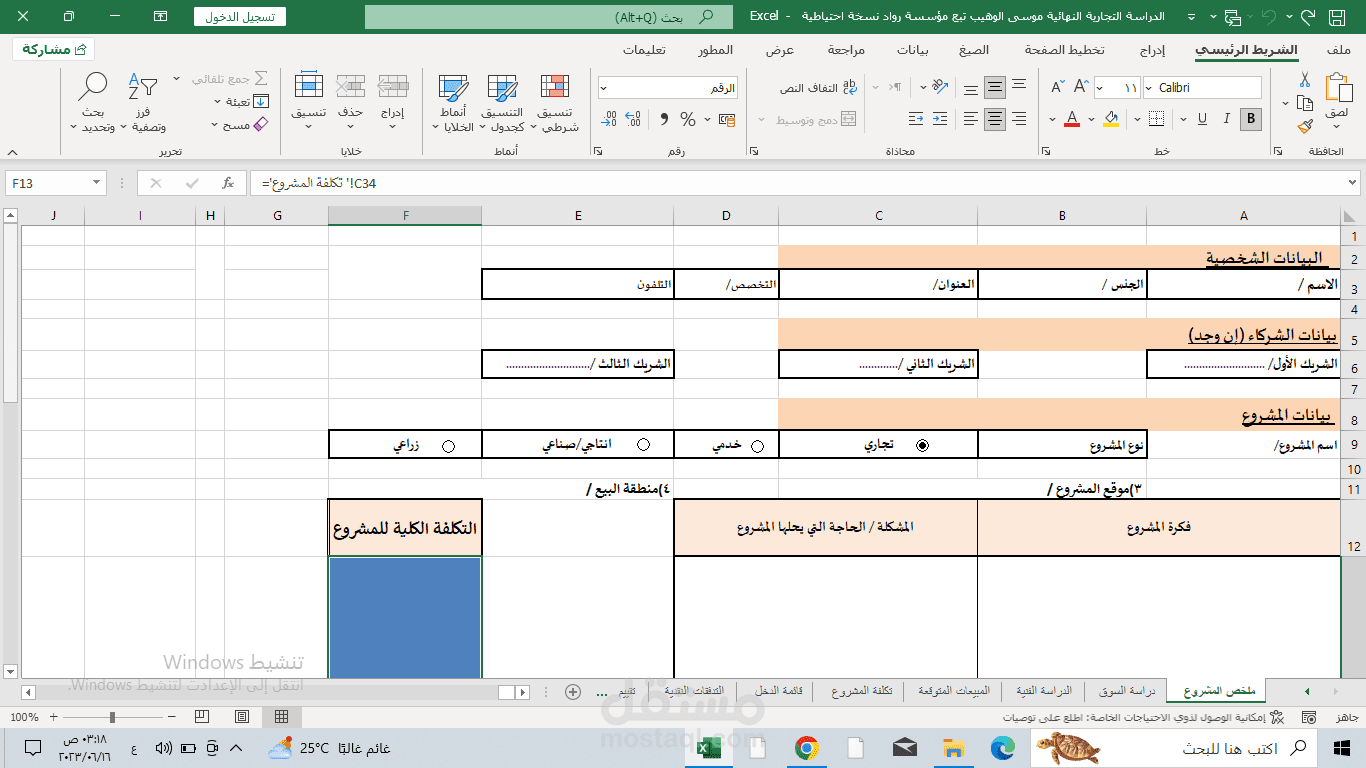This screenshot has height=768, width=1366.
Task: Select the انتاجي/صناعي radio button
Action: pyautogui.click(x=643, y=444)
